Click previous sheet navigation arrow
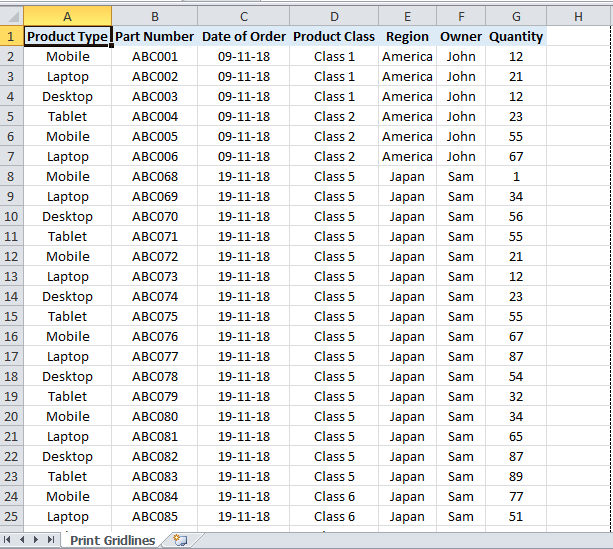613x549 pixels. [22, 540]
